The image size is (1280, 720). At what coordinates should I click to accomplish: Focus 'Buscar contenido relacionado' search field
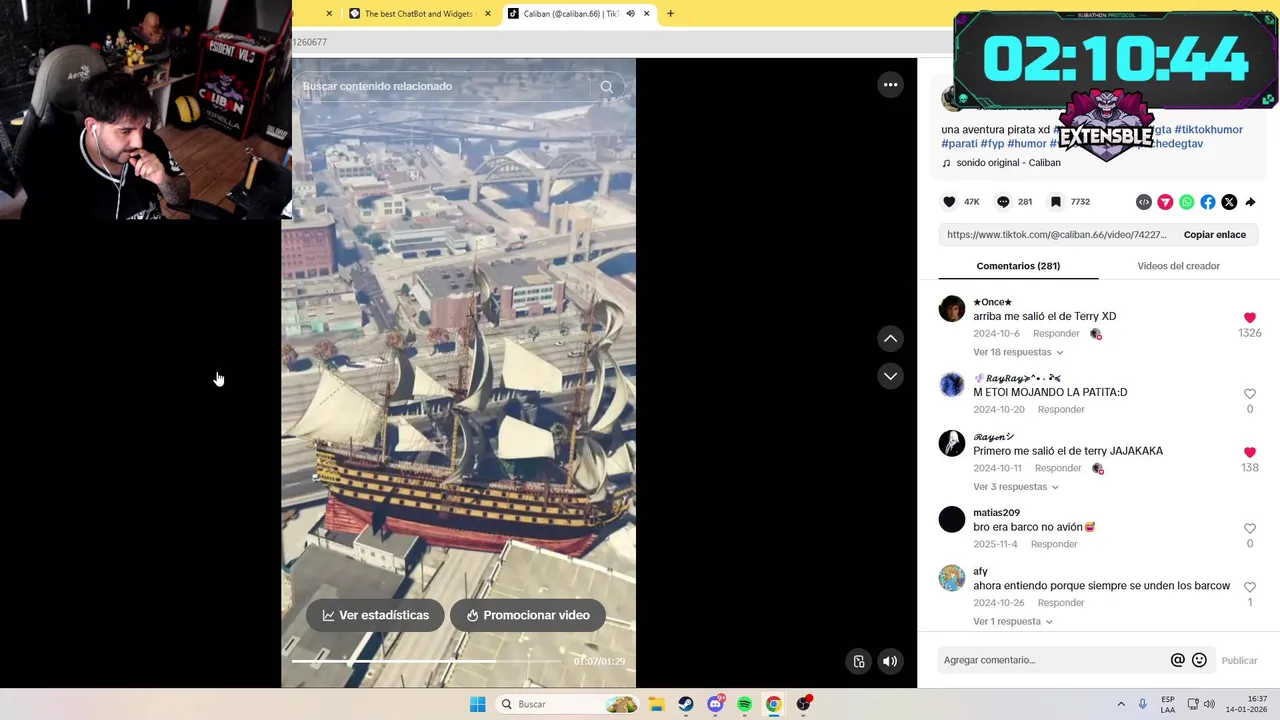click(445, 87)
